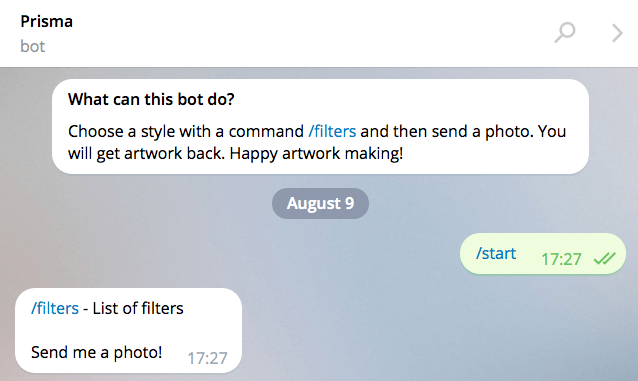Select the /start command in the sent message

(x=496, y=253)
